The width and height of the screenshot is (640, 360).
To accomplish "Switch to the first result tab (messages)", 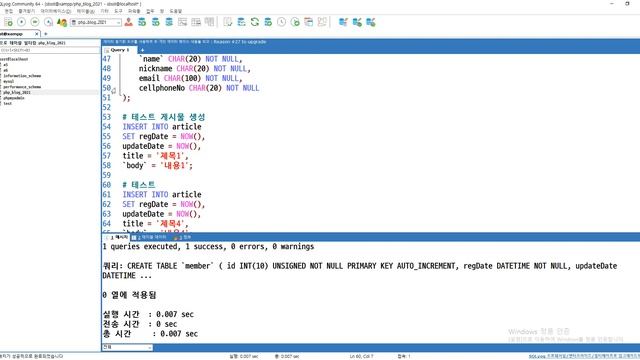I will (116, 237).
